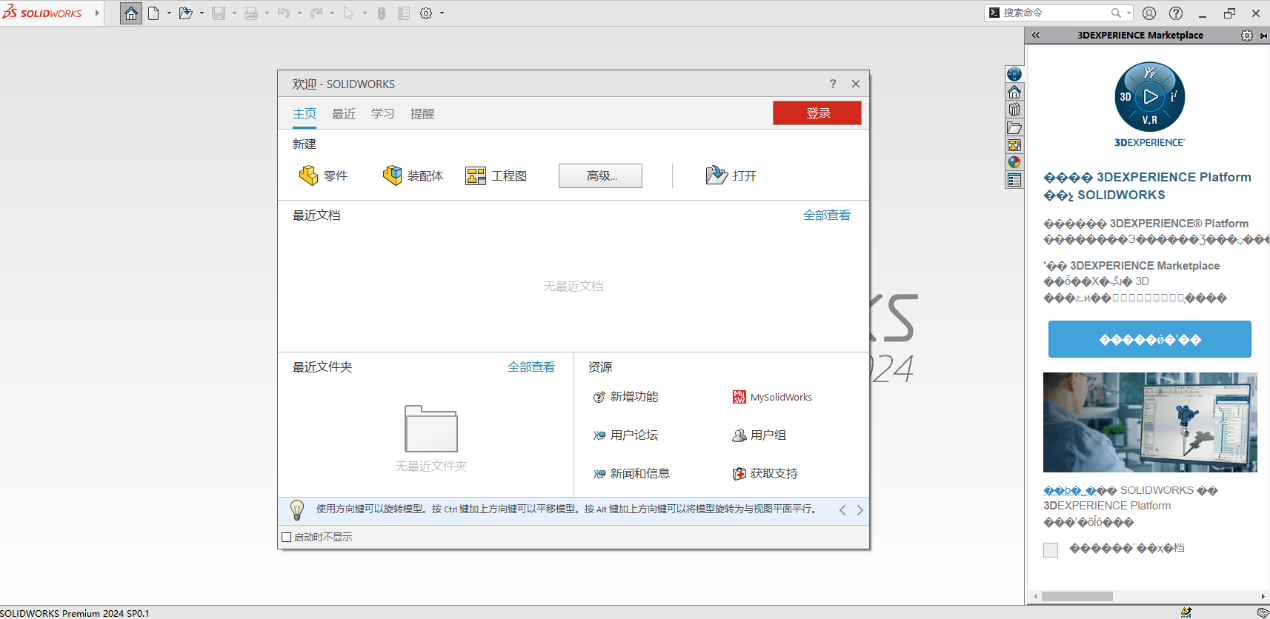1270x619 pixels.
Task: Click the Select cursor toolbar icon
Action: [x=348, y=13]
